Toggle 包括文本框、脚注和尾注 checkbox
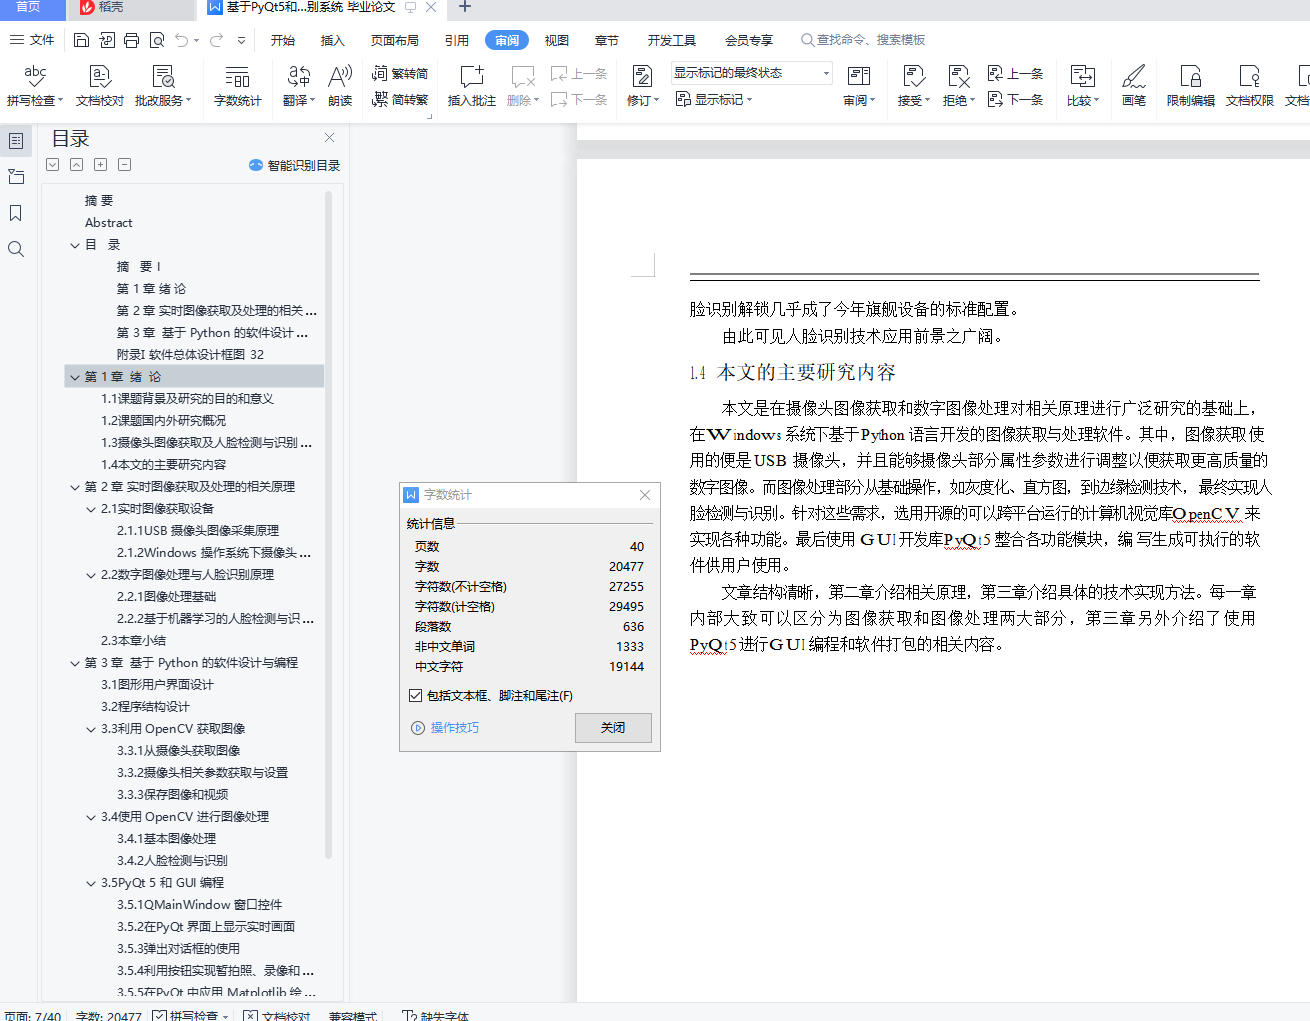 [416, 696]
